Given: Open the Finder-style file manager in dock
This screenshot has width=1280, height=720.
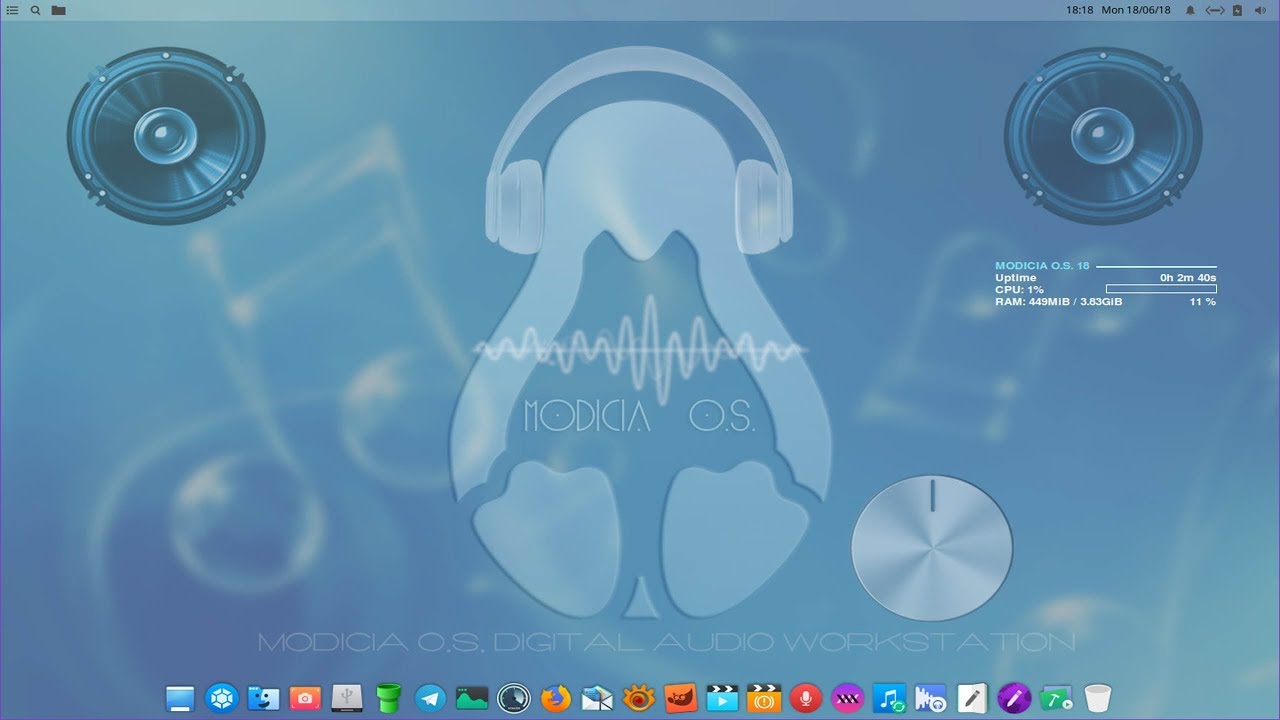Looking at the screenshot, I should point(263,698).
